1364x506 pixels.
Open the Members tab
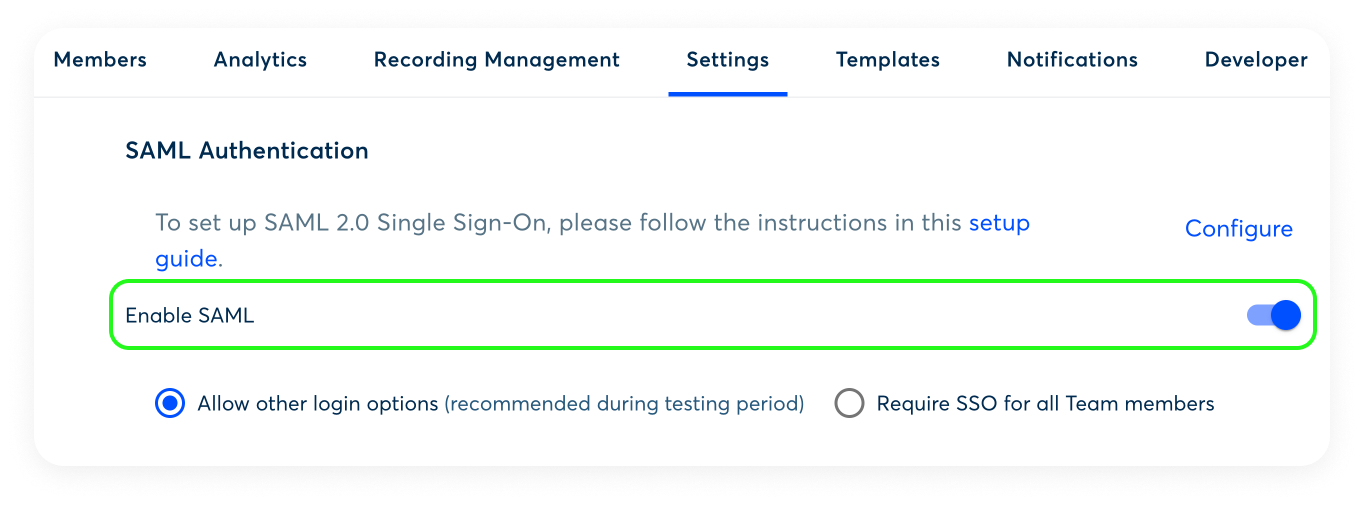click(100, 60)
